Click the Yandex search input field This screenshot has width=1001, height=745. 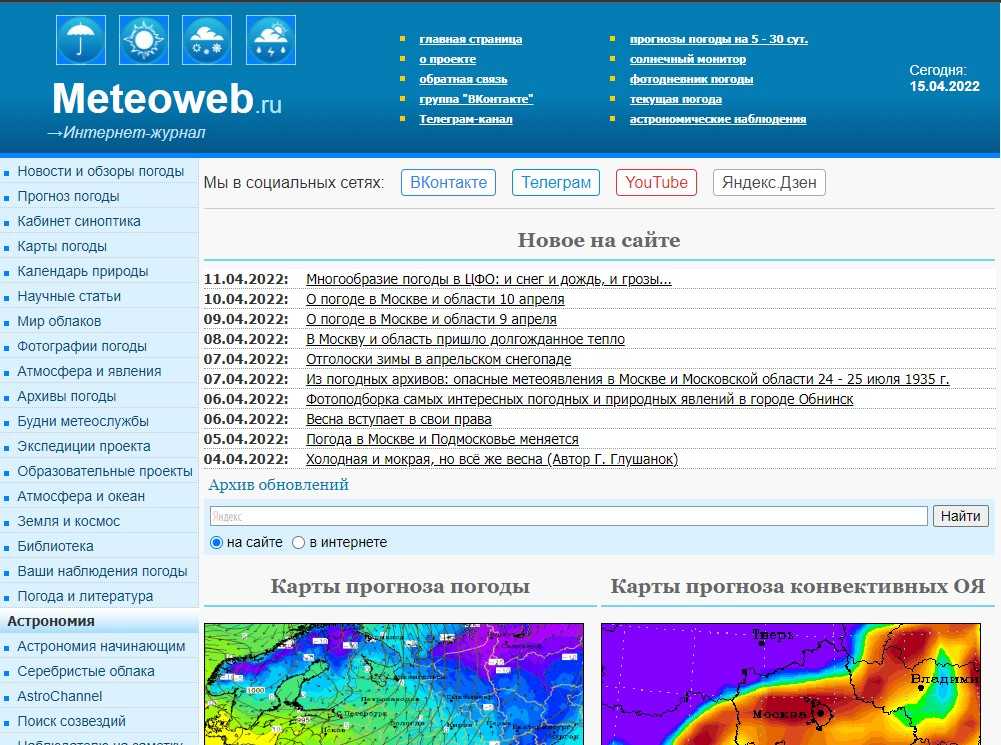pos(568,516)
